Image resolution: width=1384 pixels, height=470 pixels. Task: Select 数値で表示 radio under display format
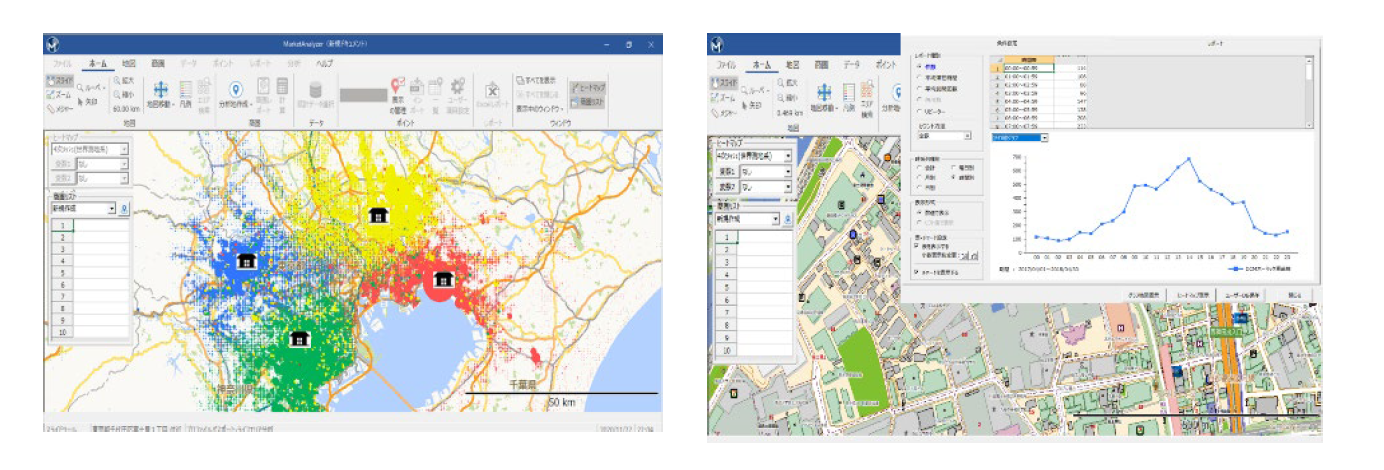pyautogui.click(x=920, y=213)
